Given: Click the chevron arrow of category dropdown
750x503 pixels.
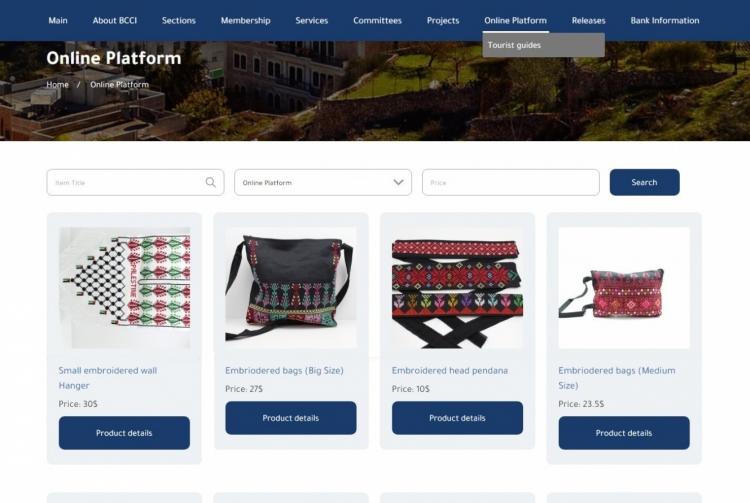Looking at the screenshot, I should pyautogui.click(x=398, y=182).
